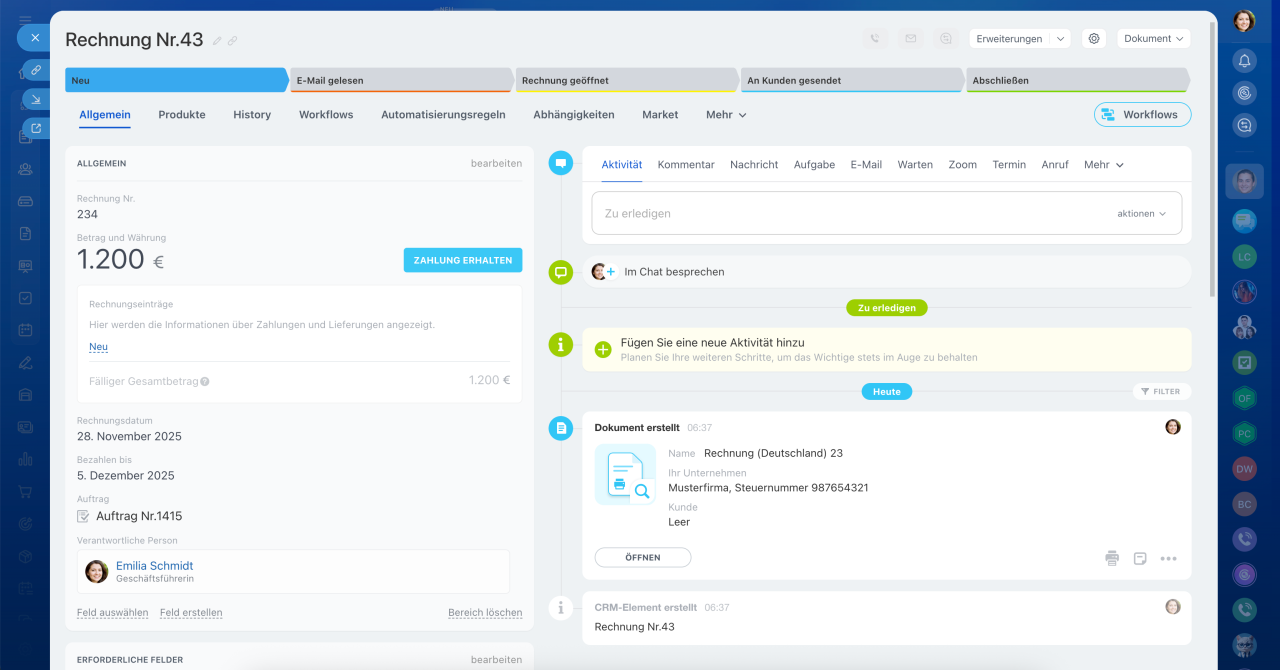The image size is (1280, 670).
Task: Expand the Erweiterungen dropdown
Action: (x=1019, y=39)
